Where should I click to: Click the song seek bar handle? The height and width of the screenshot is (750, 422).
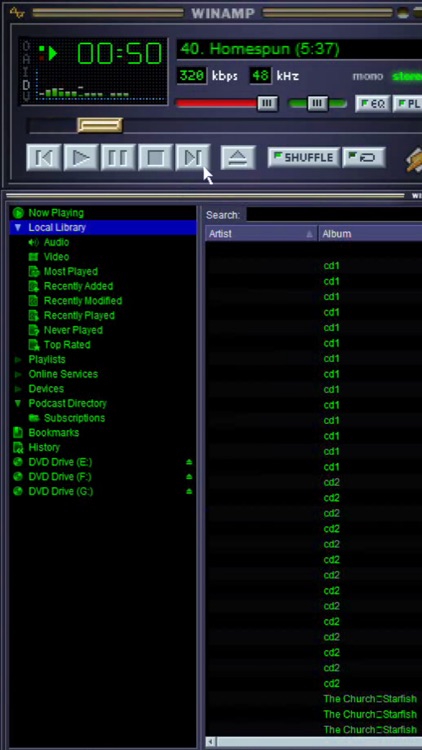point(100,125)
